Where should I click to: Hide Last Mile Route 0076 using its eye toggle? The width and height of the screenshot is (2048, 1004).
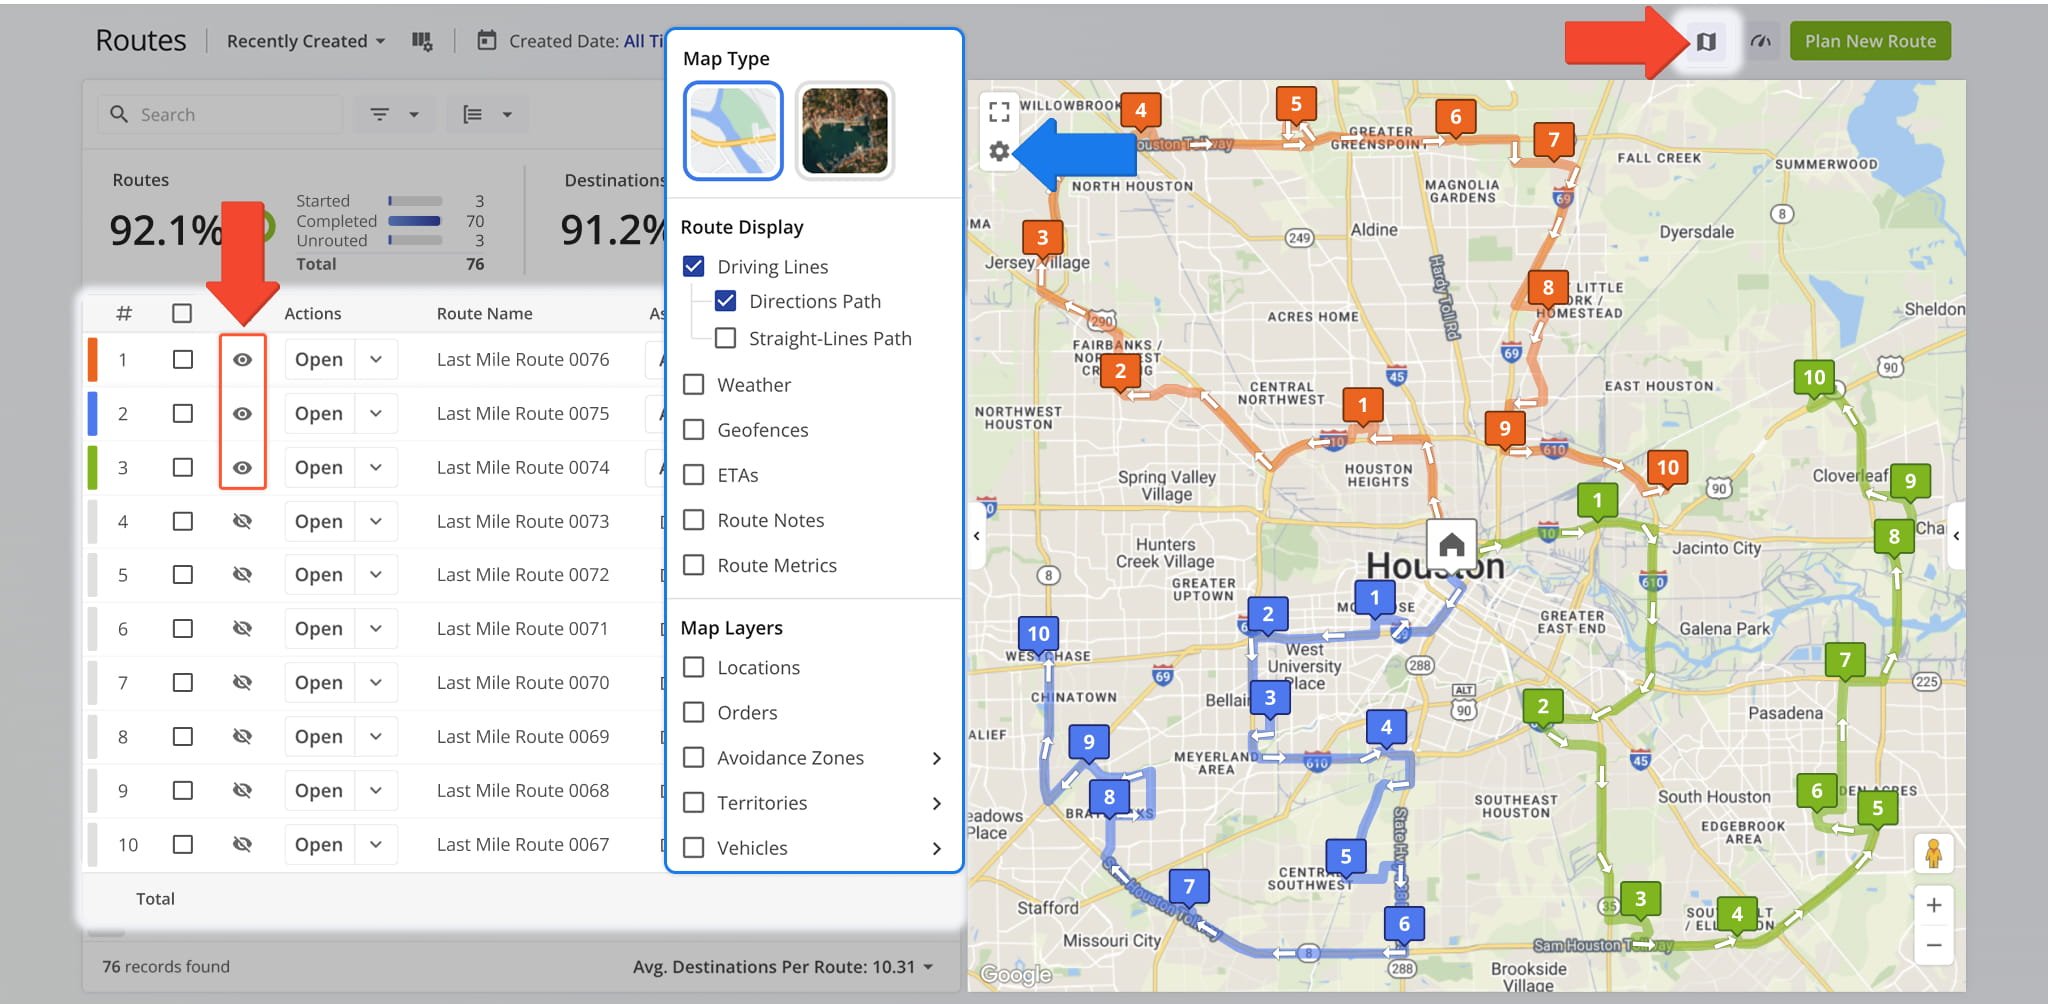click(243, 359)
